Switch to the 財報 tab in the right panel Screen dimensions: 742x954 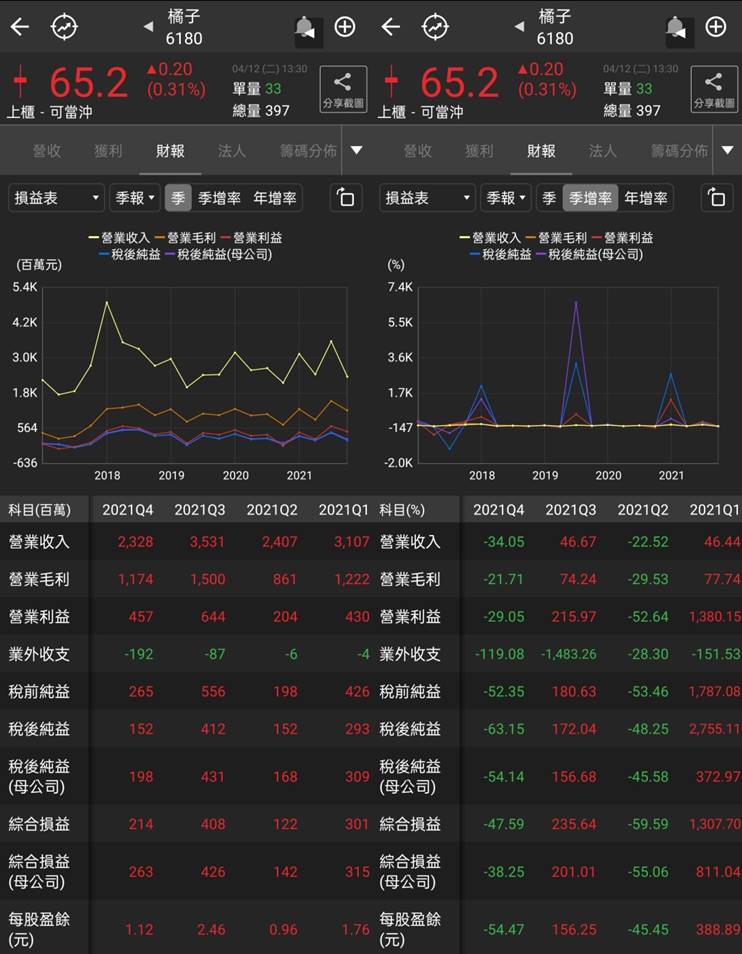(541, 151)
